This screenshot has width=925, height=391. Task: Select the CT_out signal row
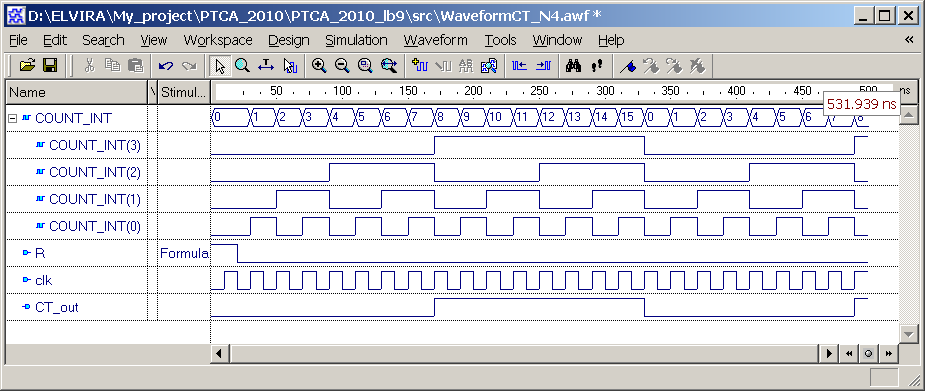(x=57, y=307)
